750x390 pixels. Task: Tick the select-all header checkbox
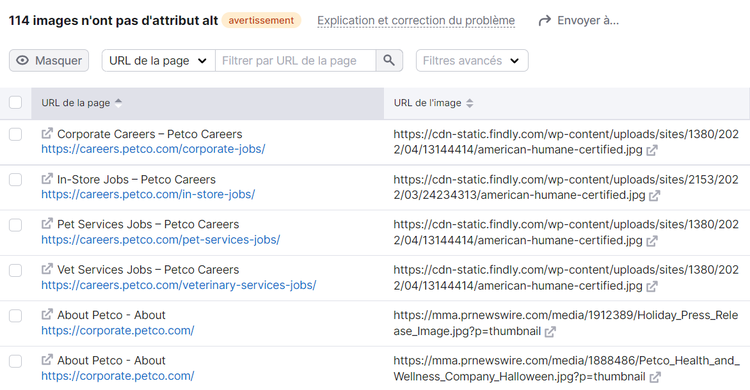15,102
